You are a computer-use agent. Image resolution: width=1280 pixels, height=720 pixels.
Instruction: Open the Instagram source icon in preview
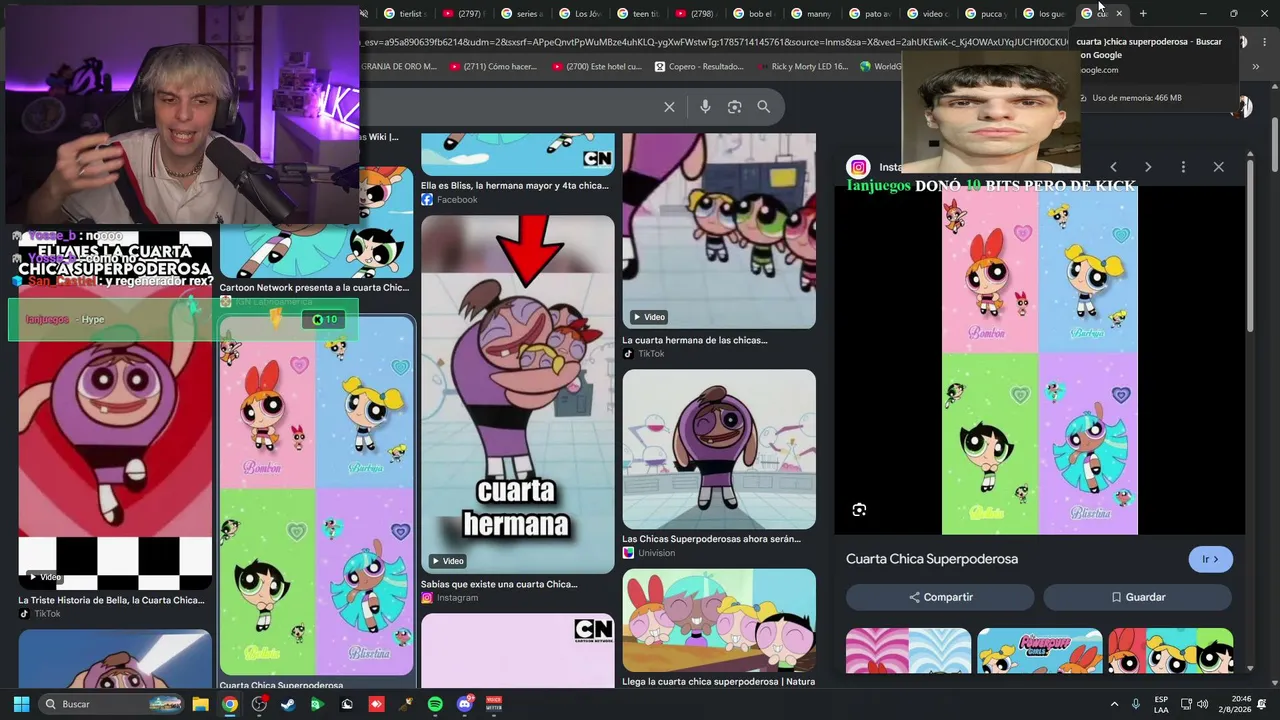click(x=858, y=167)
